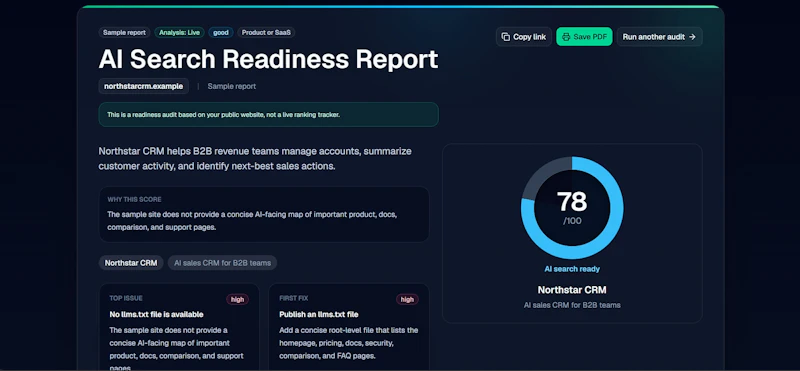
Task: Select the Northstar CRM chip
Action: click(131, 263)
